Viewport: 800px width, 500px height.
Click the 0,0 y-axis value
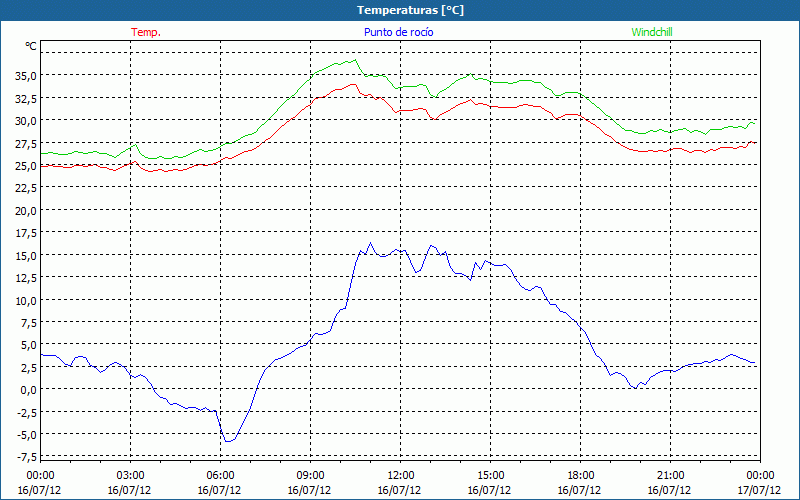[x=29, y=390]
